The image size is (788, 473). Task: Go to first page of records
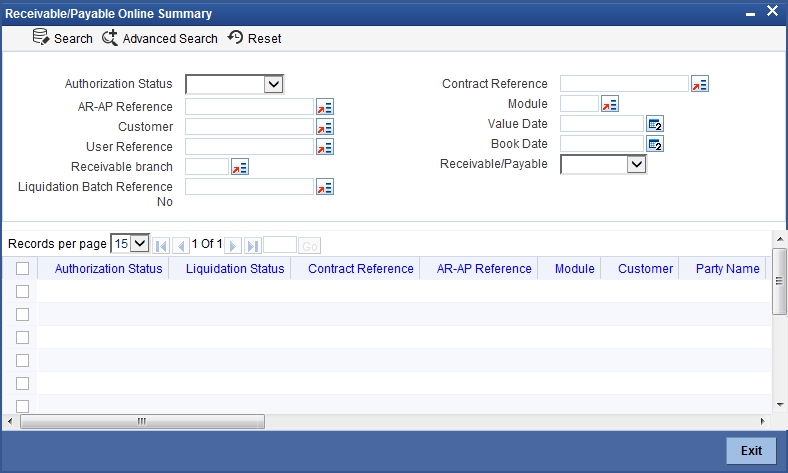click(x=161, y=246)
